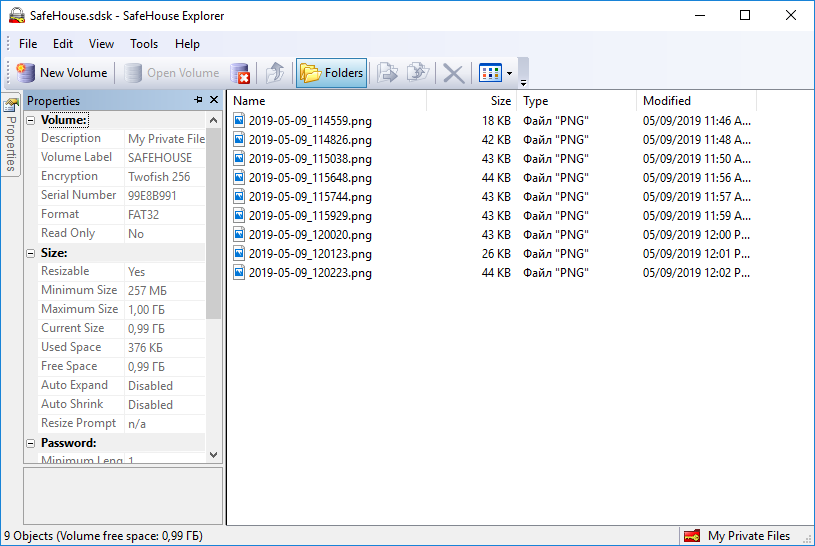The width and height of the screenshot is (815, 546).
Task: Click the Delete X icon in toolbar
Action: [x=453, y=73]
